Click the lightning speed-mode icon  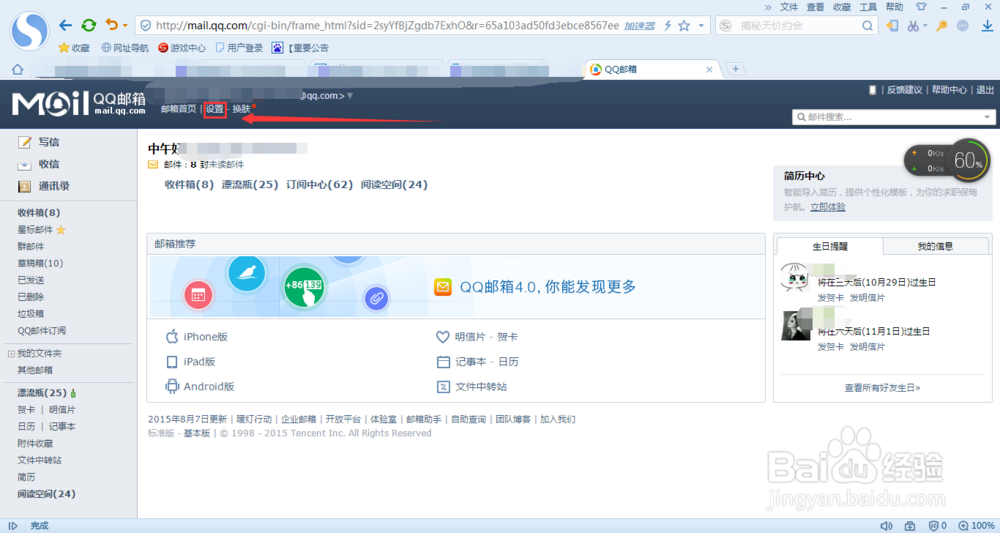click(x=668, y=26)
